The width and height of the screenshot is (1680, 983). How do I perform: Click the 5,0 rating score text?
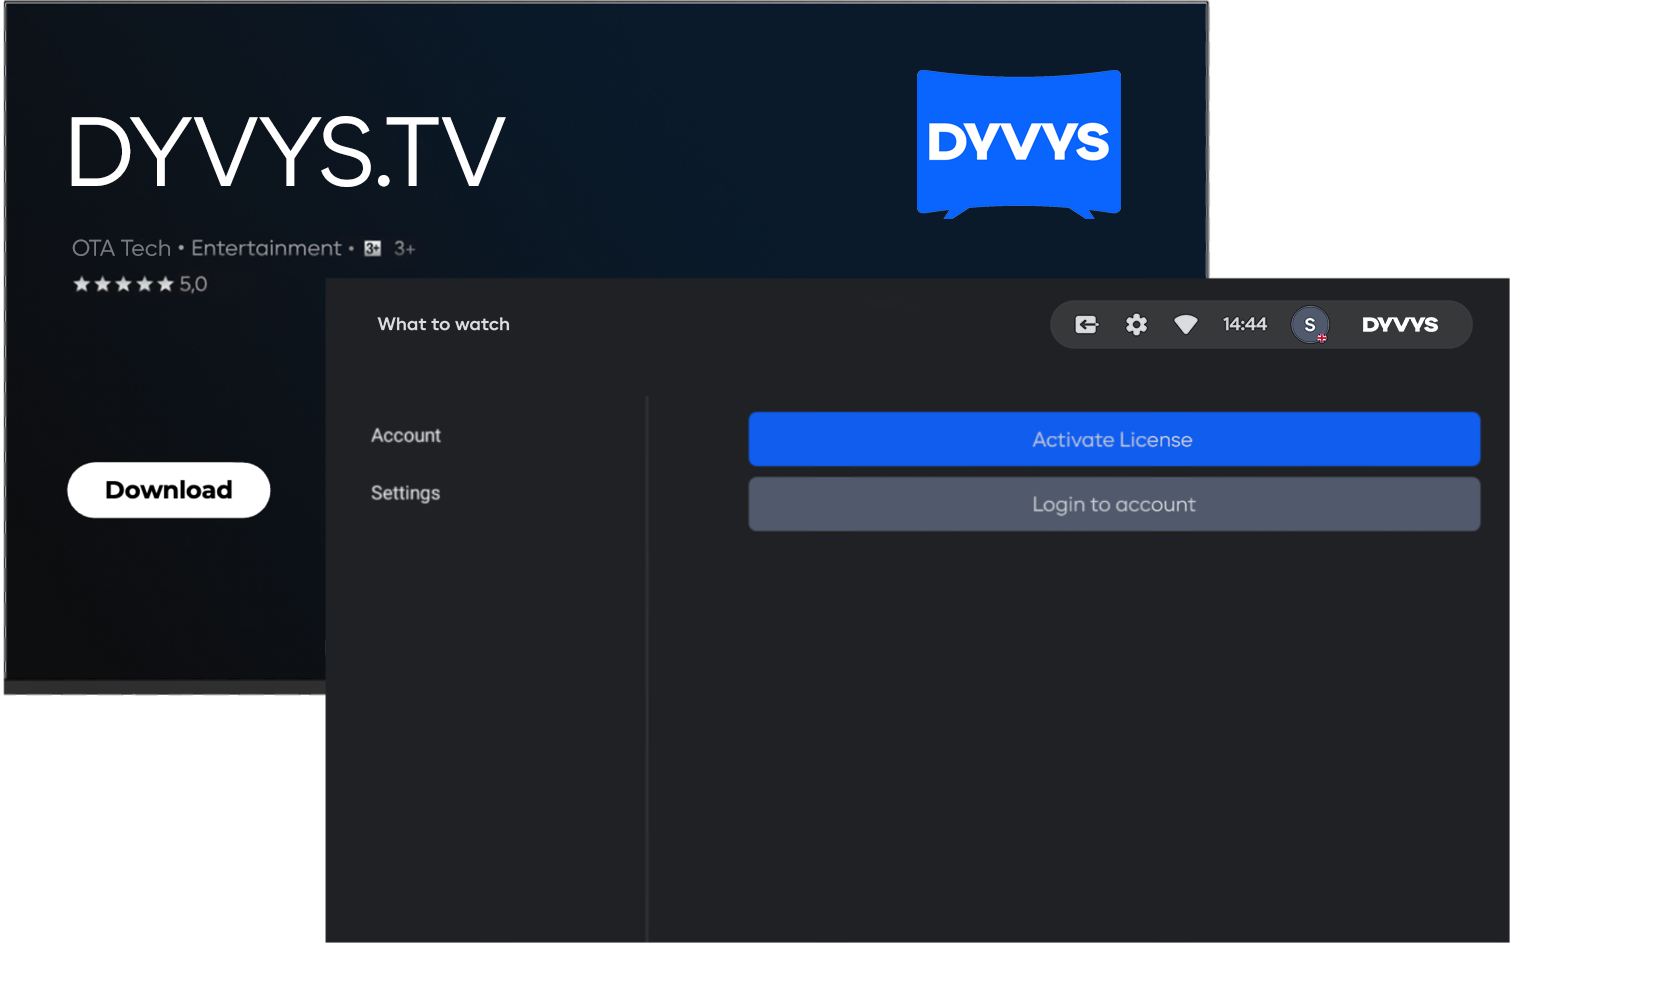point(193,285)
